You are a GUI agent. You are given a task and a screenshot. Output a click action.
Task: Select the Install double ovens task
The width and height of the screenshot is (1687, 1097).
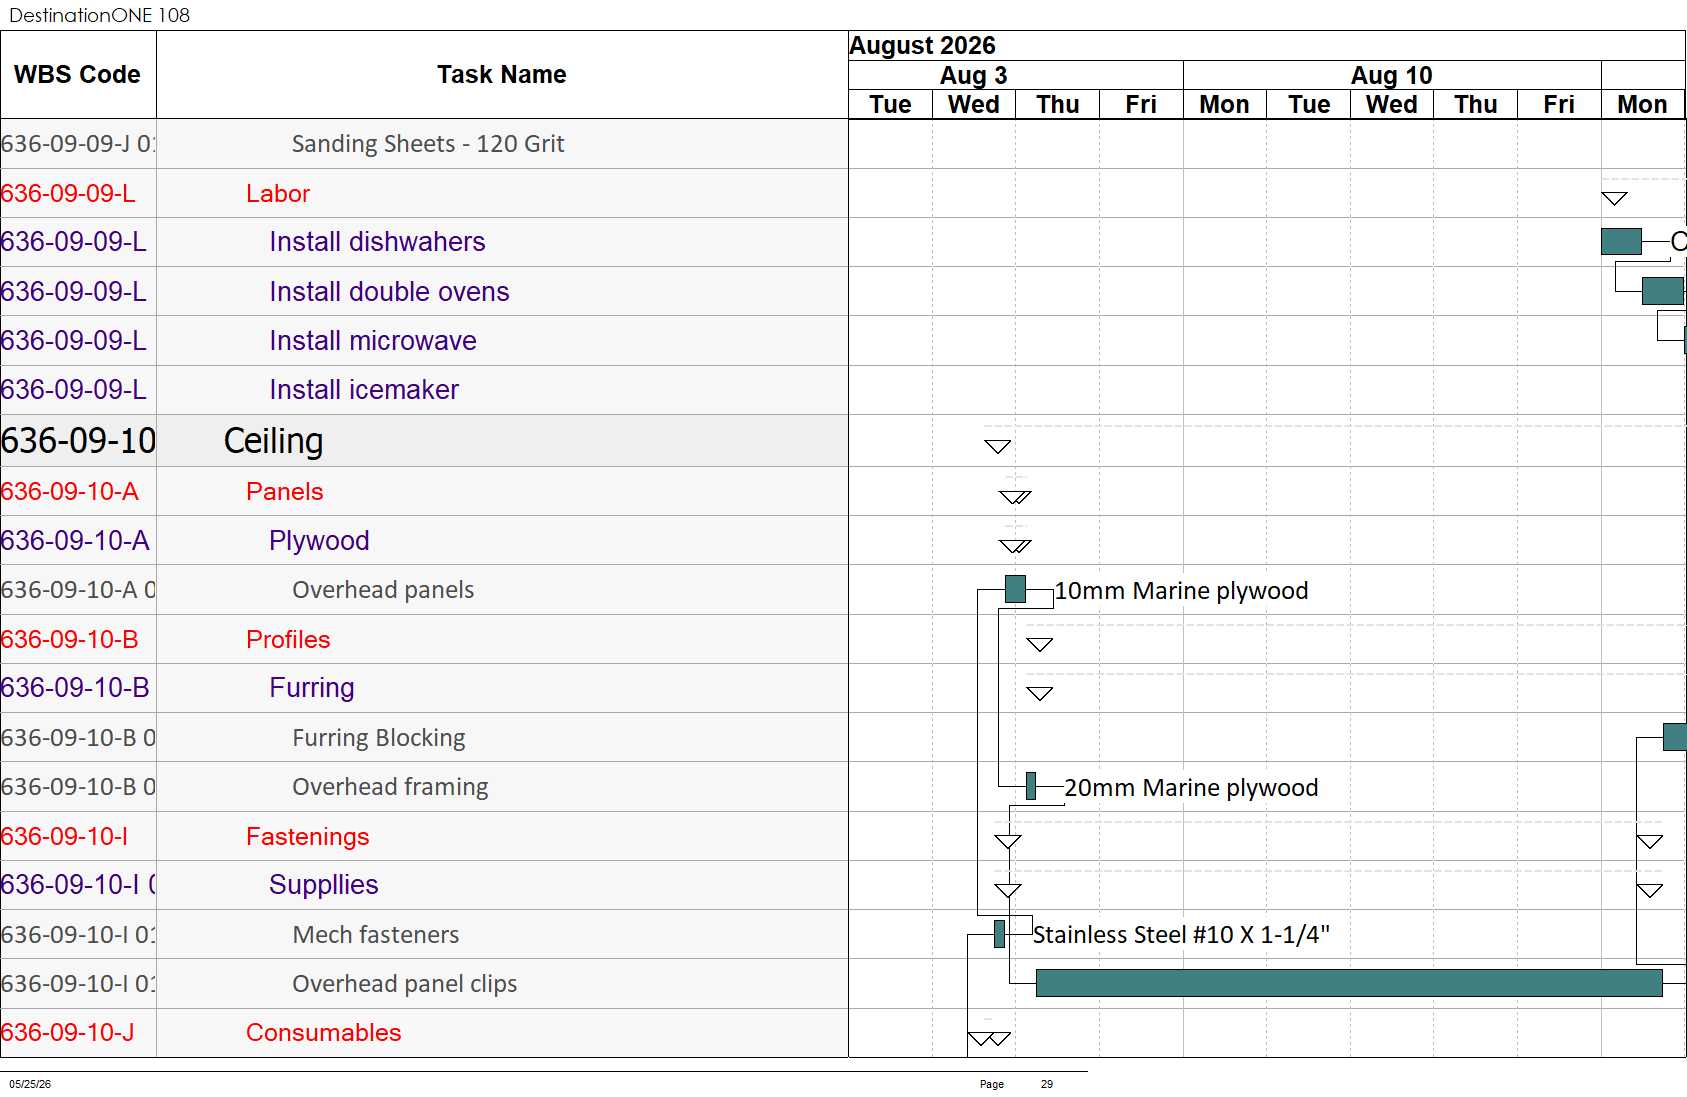[x=389, y=292]
